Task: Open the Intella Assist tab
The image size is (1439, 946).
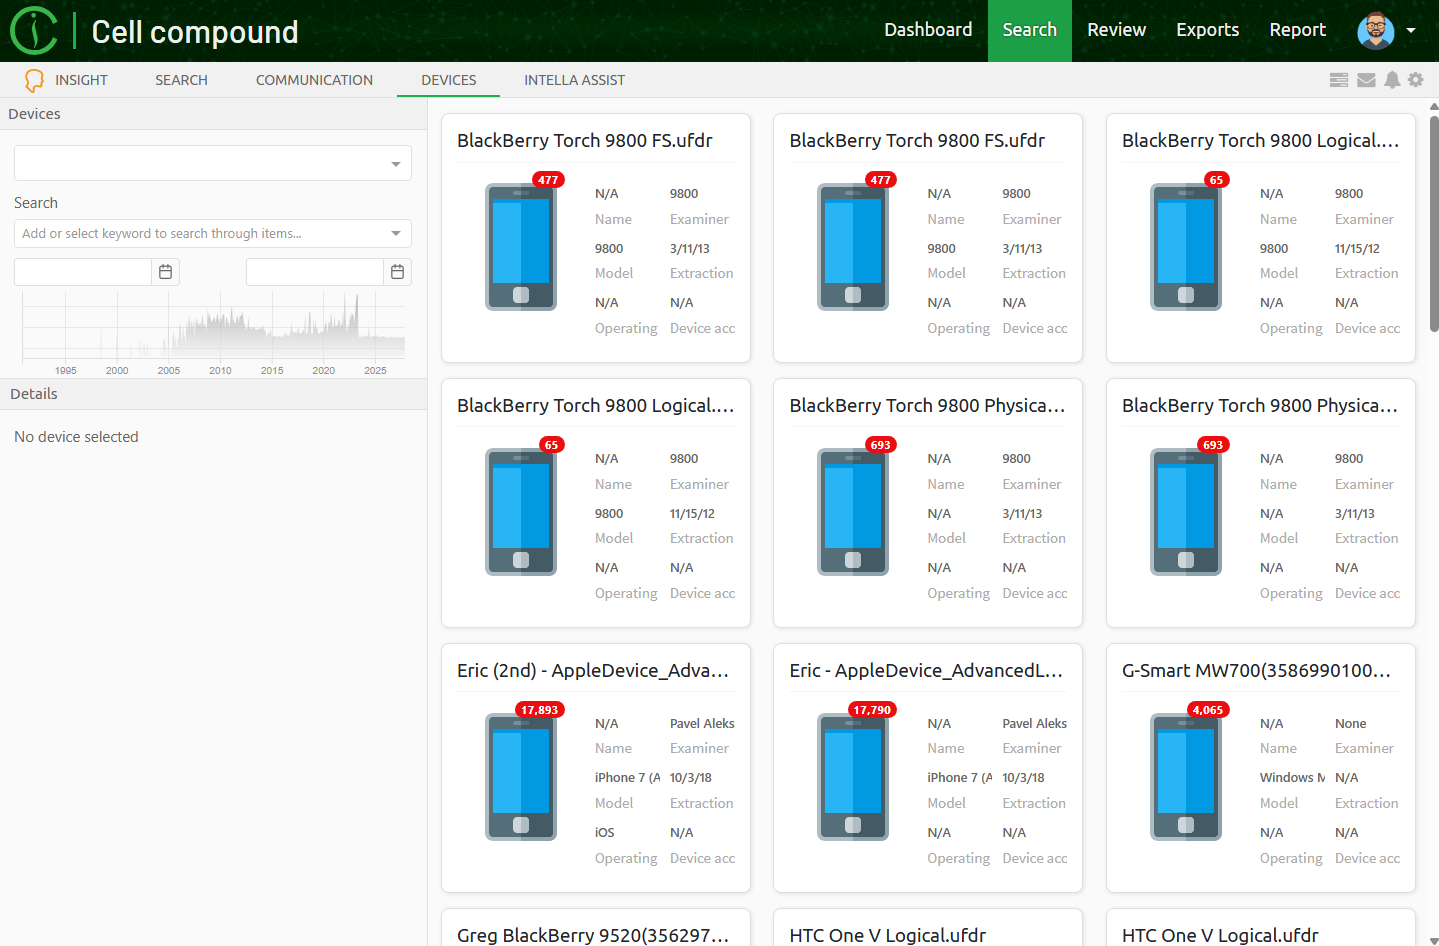Action: tap(574, 80)
